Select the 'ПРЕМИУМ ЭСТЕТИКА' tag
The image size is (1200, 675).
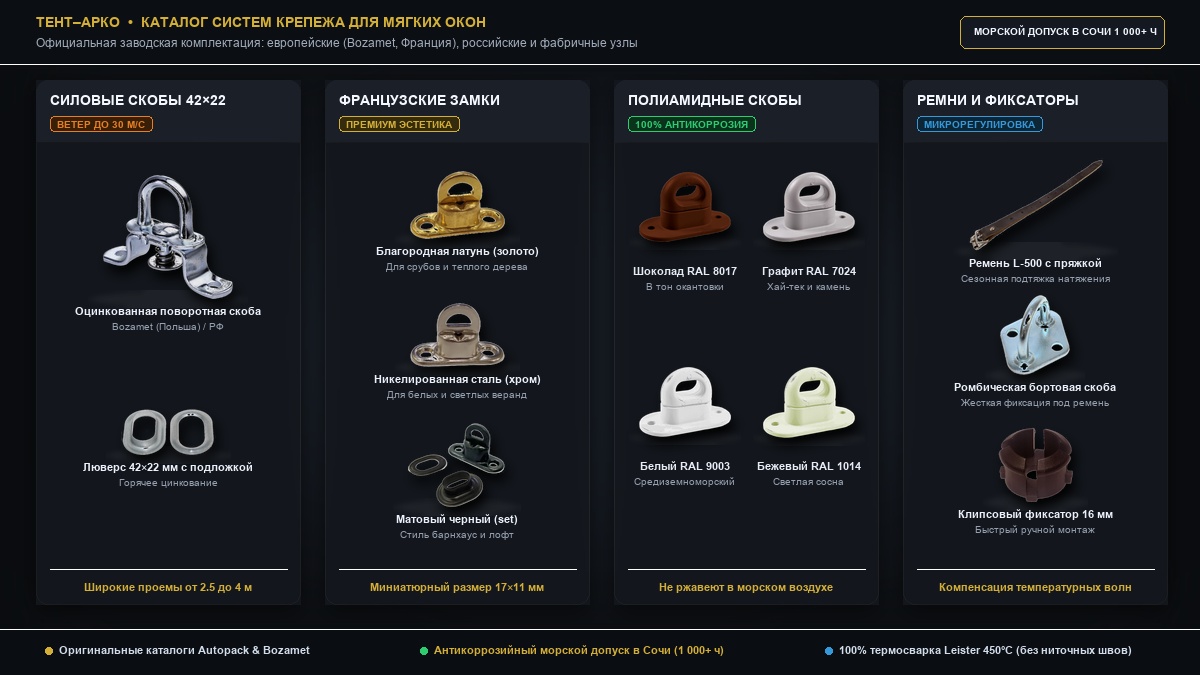pos(399,124)
